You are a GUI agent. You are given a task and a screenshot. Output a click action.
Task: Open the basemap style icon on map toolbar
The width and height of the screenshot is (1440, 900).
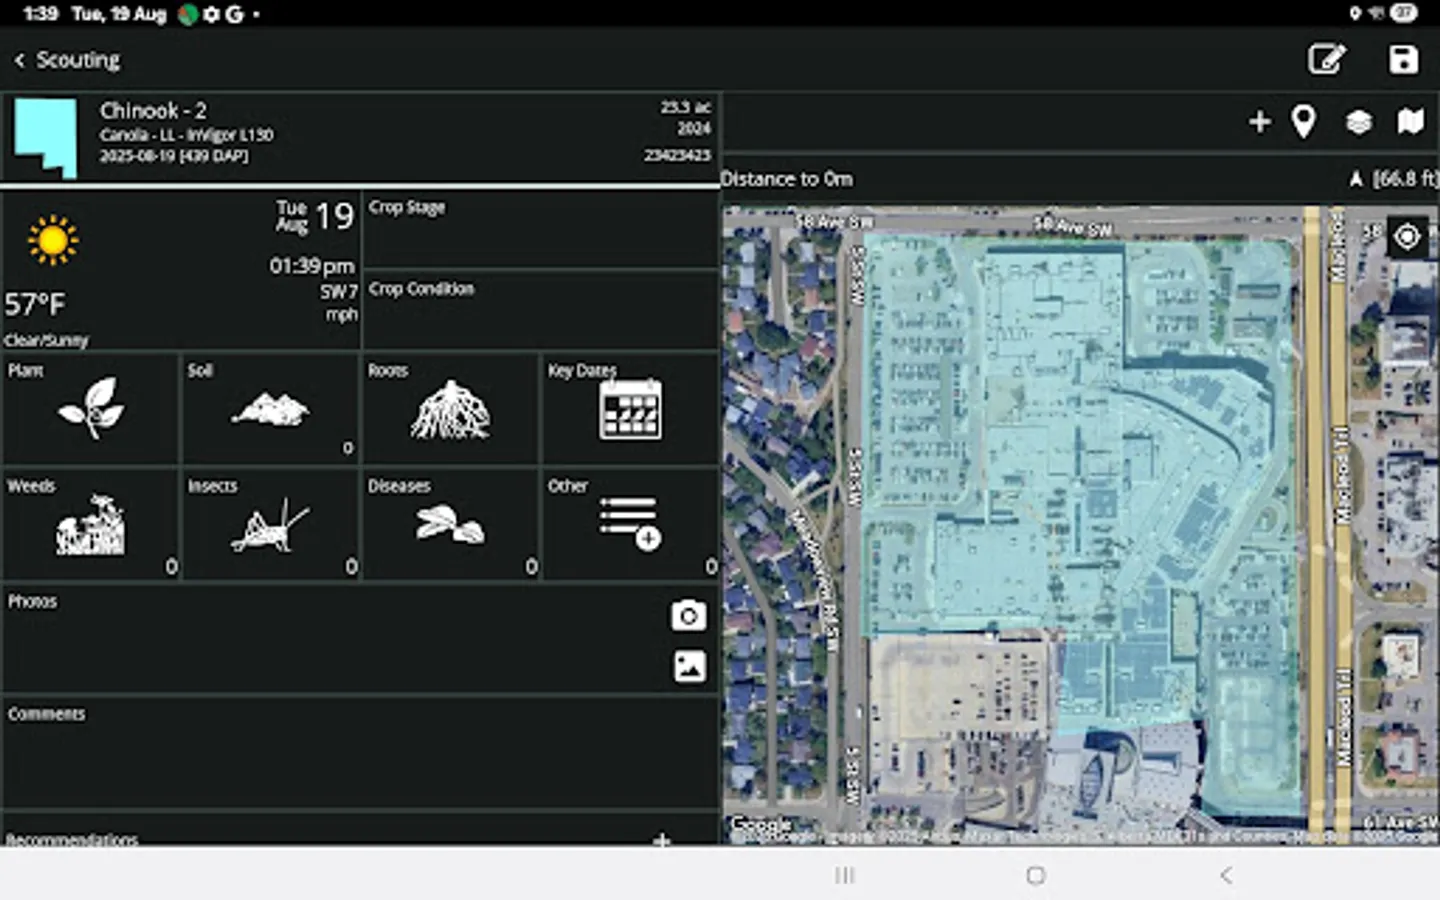1410,120
